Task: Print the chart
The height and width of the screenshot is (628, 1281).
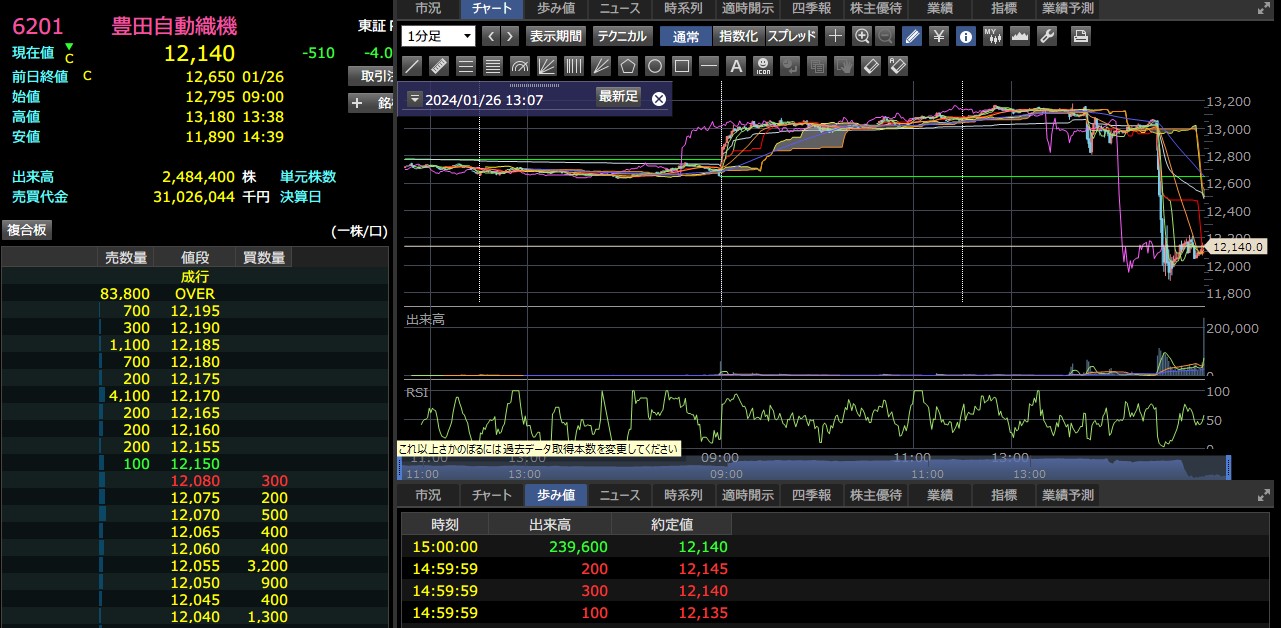Action: tap(1080, 36)
